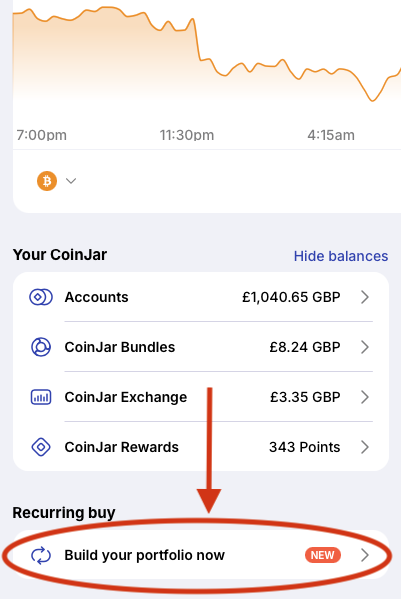
Task: Click the CoinJar Rewards diamond icon
Action: [41, 447]
